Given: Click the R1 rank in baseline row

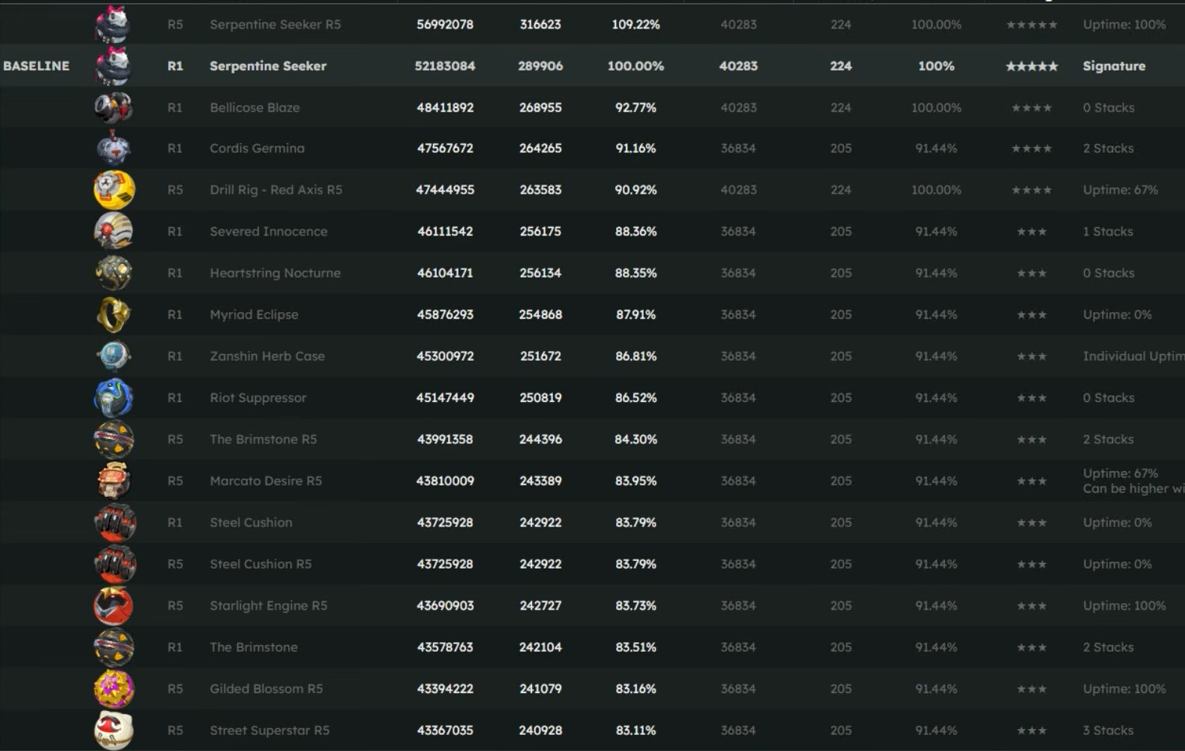Looking at the screenshot, I should coord(175,66).
